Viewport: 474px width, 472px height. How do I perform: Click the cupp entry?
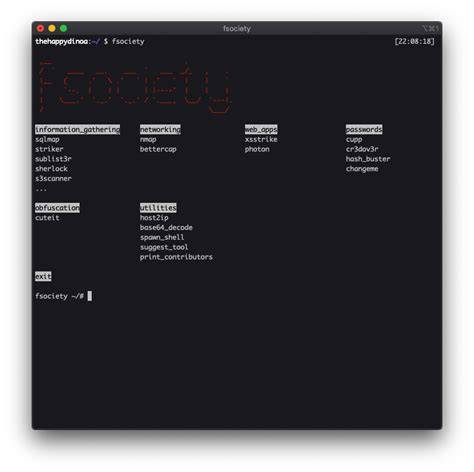[354, 139]
